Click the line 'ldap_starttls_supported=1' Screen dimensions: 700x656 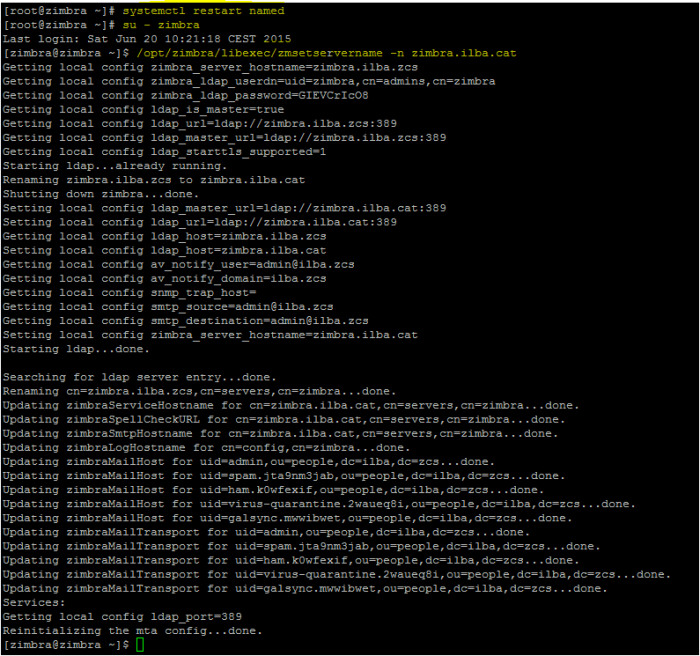coord(164,152)
